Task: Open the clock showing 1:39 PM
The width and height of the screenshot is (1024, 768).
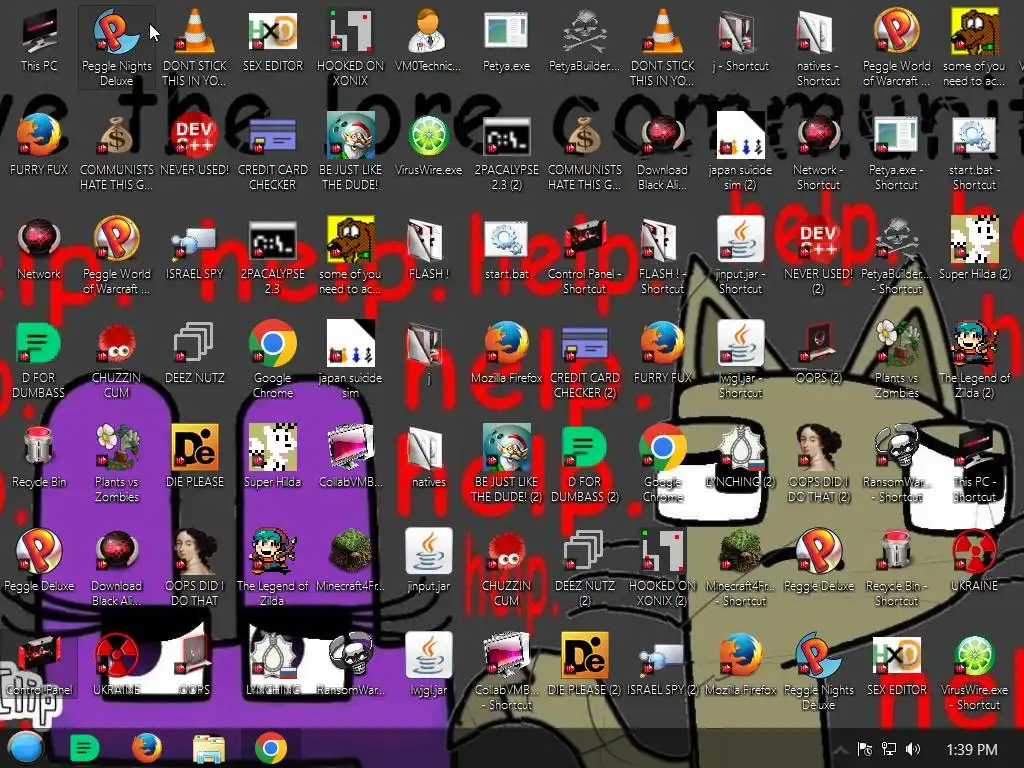Action: (x=972, y=750)
